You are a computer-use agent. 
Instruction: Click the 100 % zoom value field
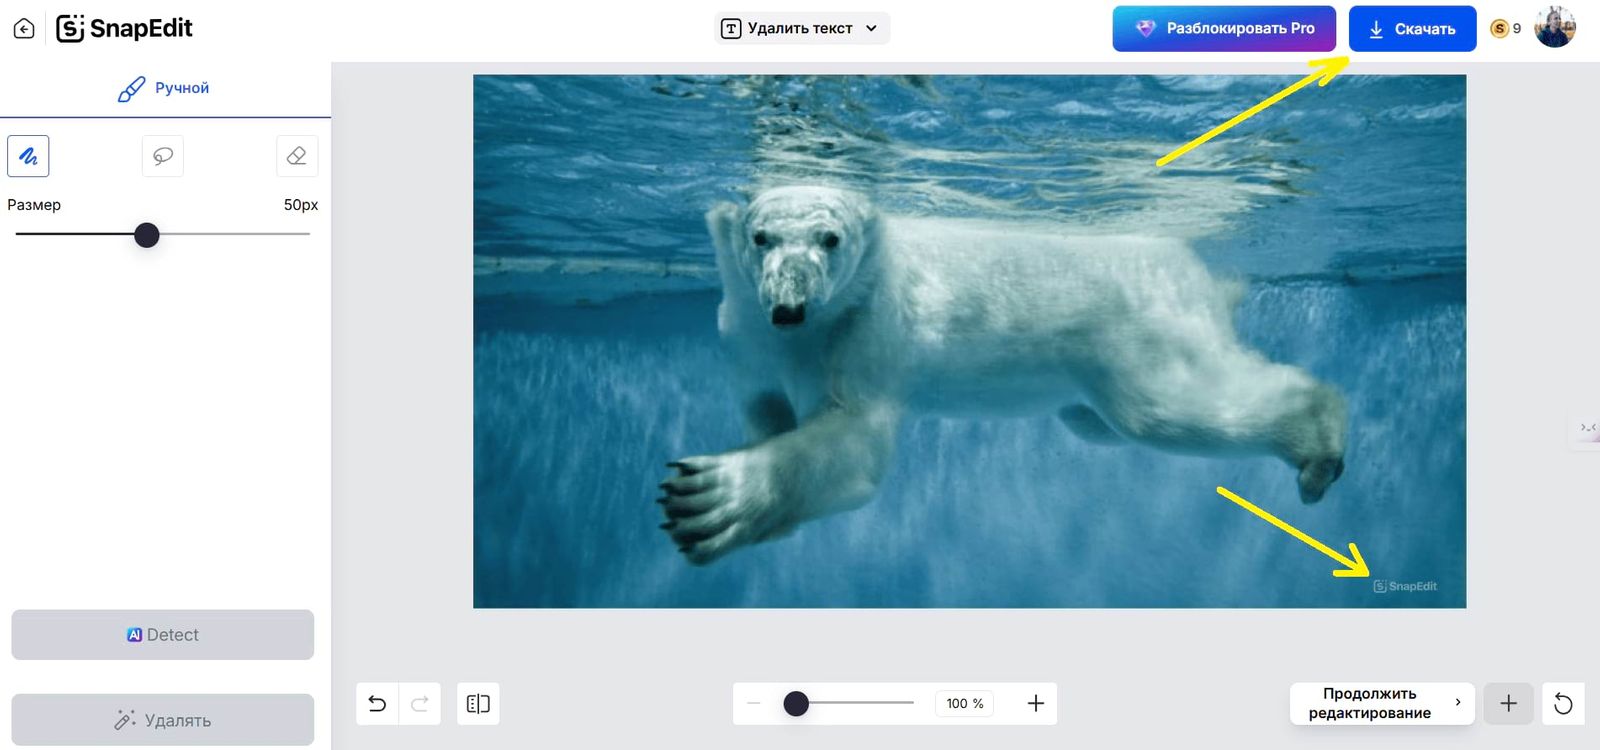click(965, 704)
